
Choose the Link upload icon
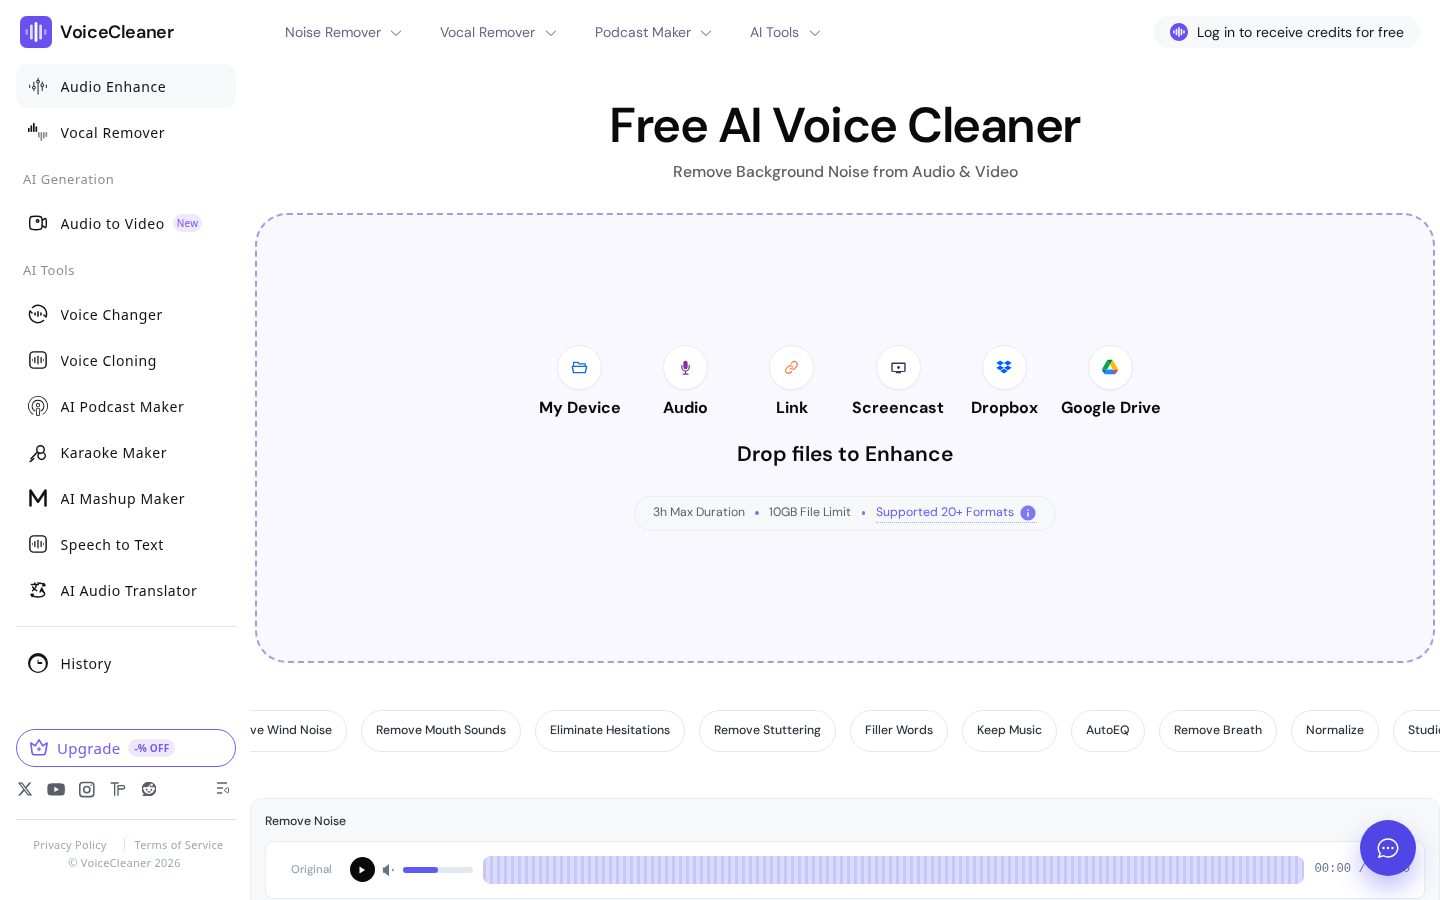(x=791, y=368)
